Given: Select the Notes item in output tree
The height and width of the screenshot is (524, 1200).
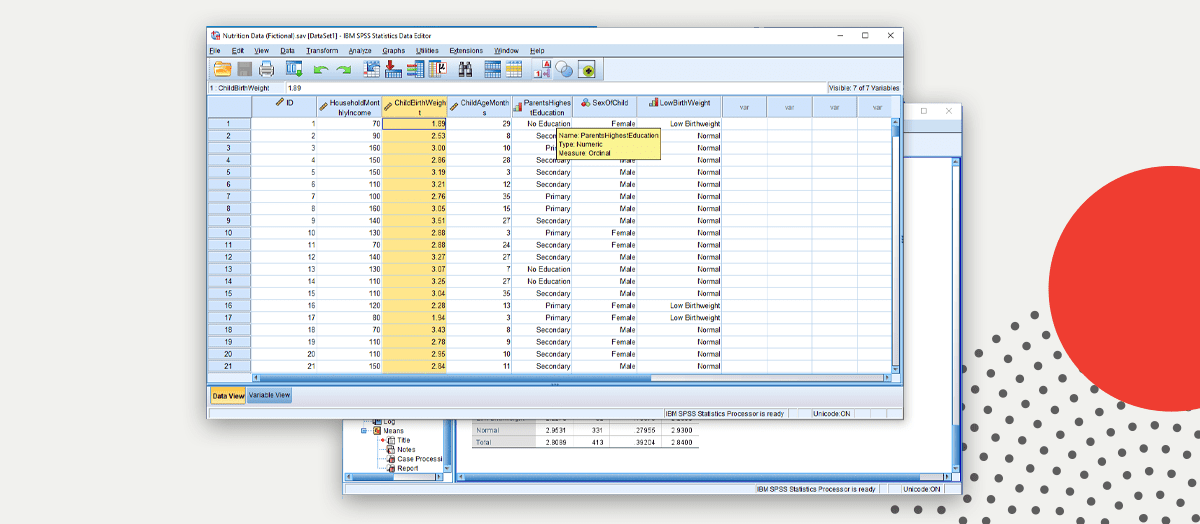Looking at the screenshot, I should point(405,449).
